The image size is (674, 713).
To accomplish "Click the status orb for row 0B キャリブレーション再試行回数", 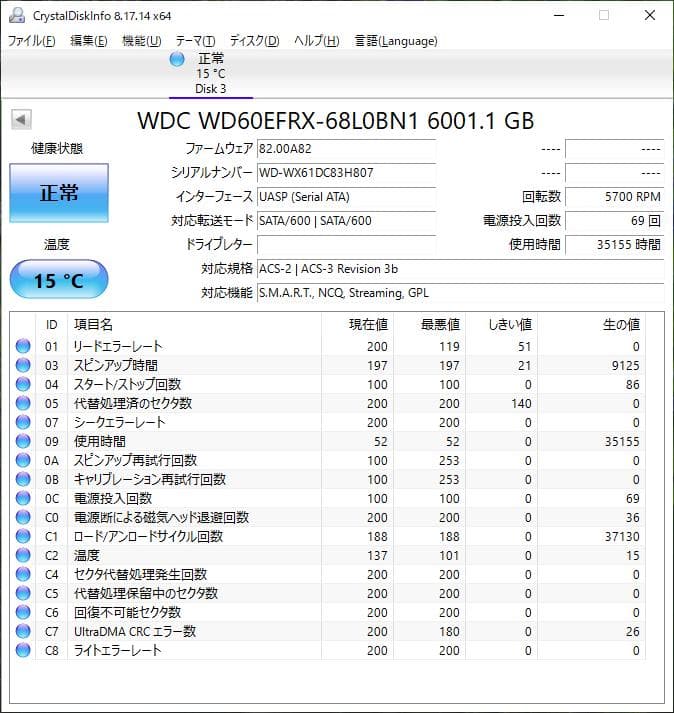I will (23, 479).
